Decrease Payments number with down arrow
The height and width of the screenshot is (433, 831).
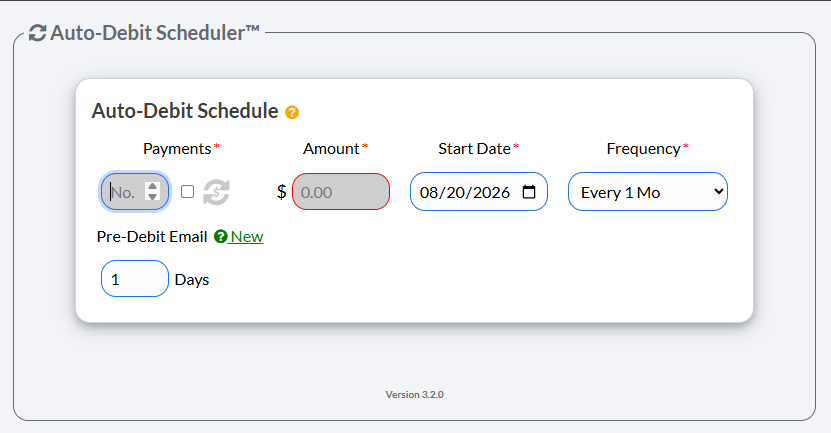click(x=153, y=197)
